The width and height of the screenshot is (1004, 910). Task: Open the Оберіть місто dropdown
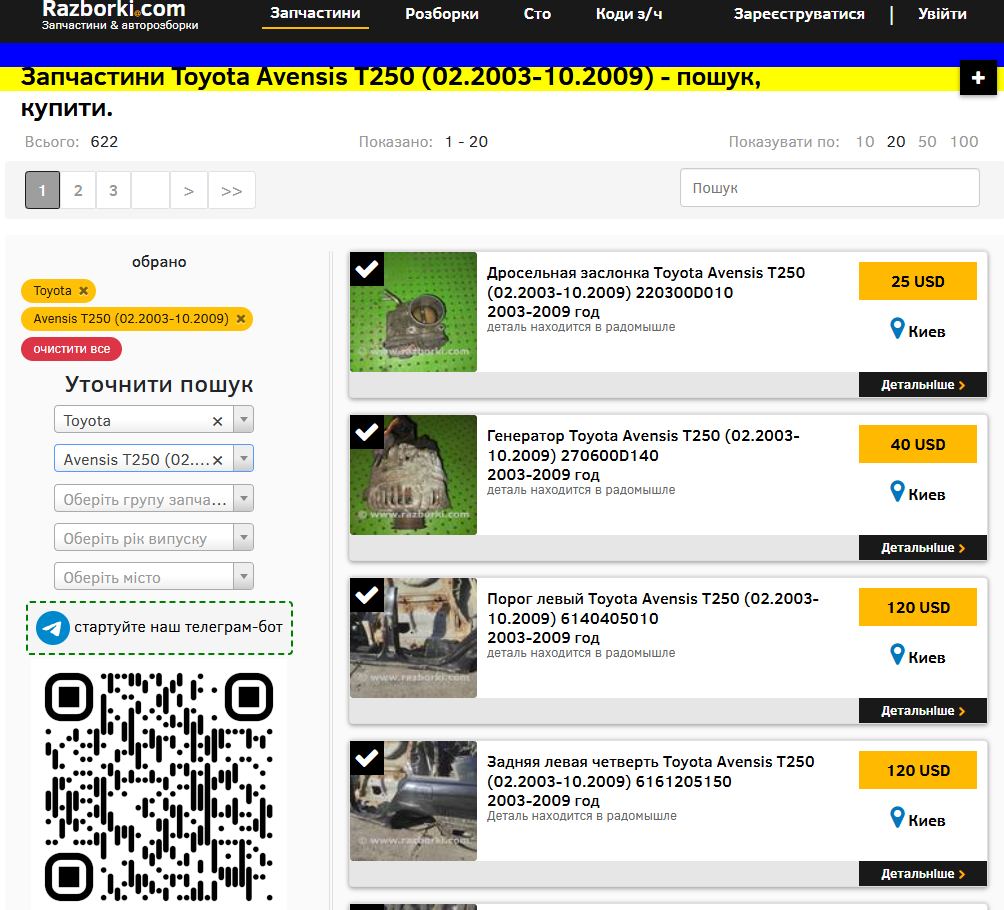pyautogui.click(x=154, y=577)
